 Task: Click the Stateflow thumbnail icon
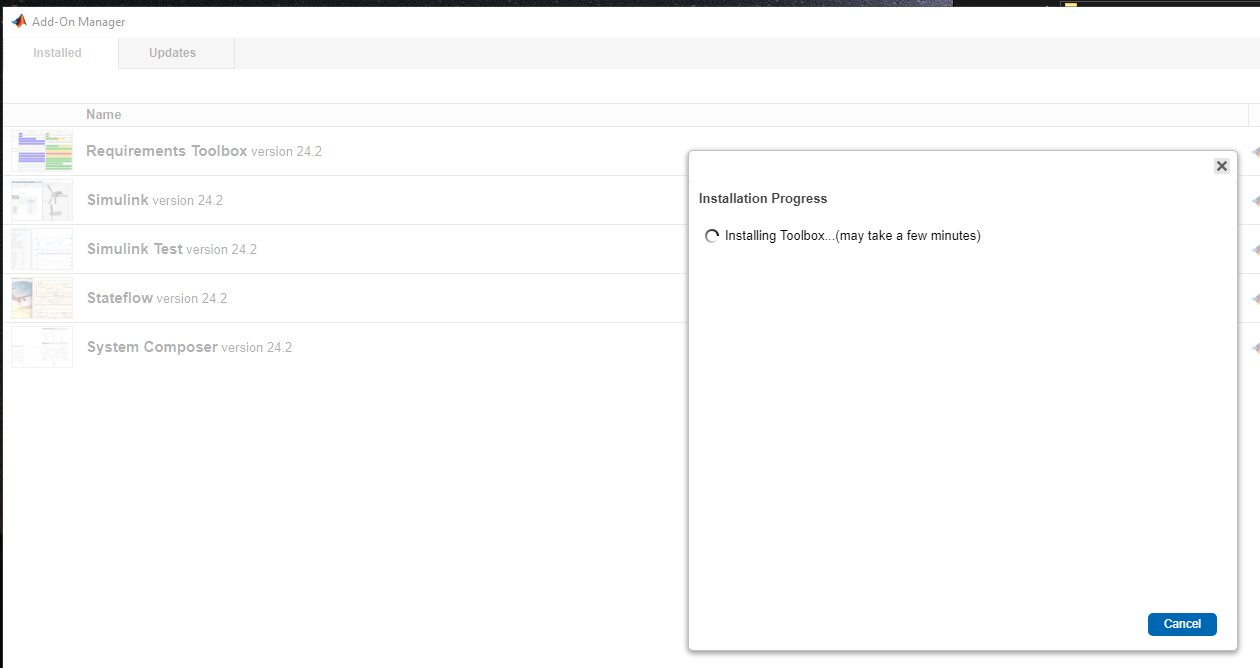[42, 298]
